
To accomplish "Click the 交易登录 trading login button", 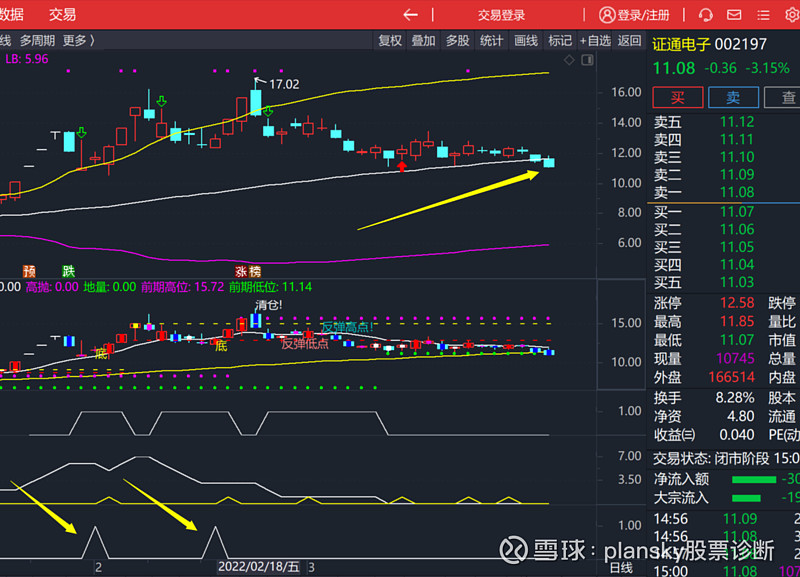I will 500,15.
